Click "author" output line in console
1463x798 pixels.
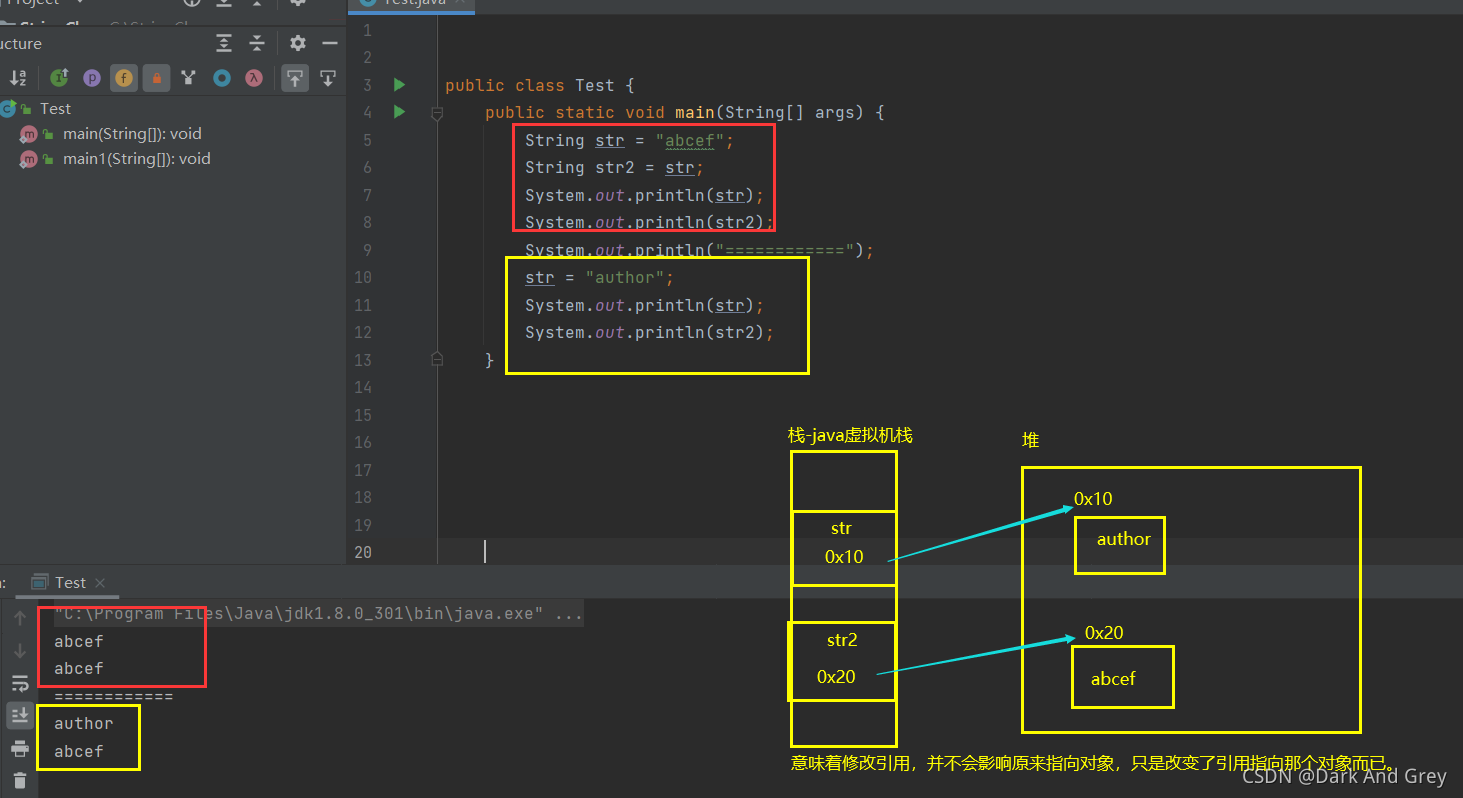click(84, 723)
